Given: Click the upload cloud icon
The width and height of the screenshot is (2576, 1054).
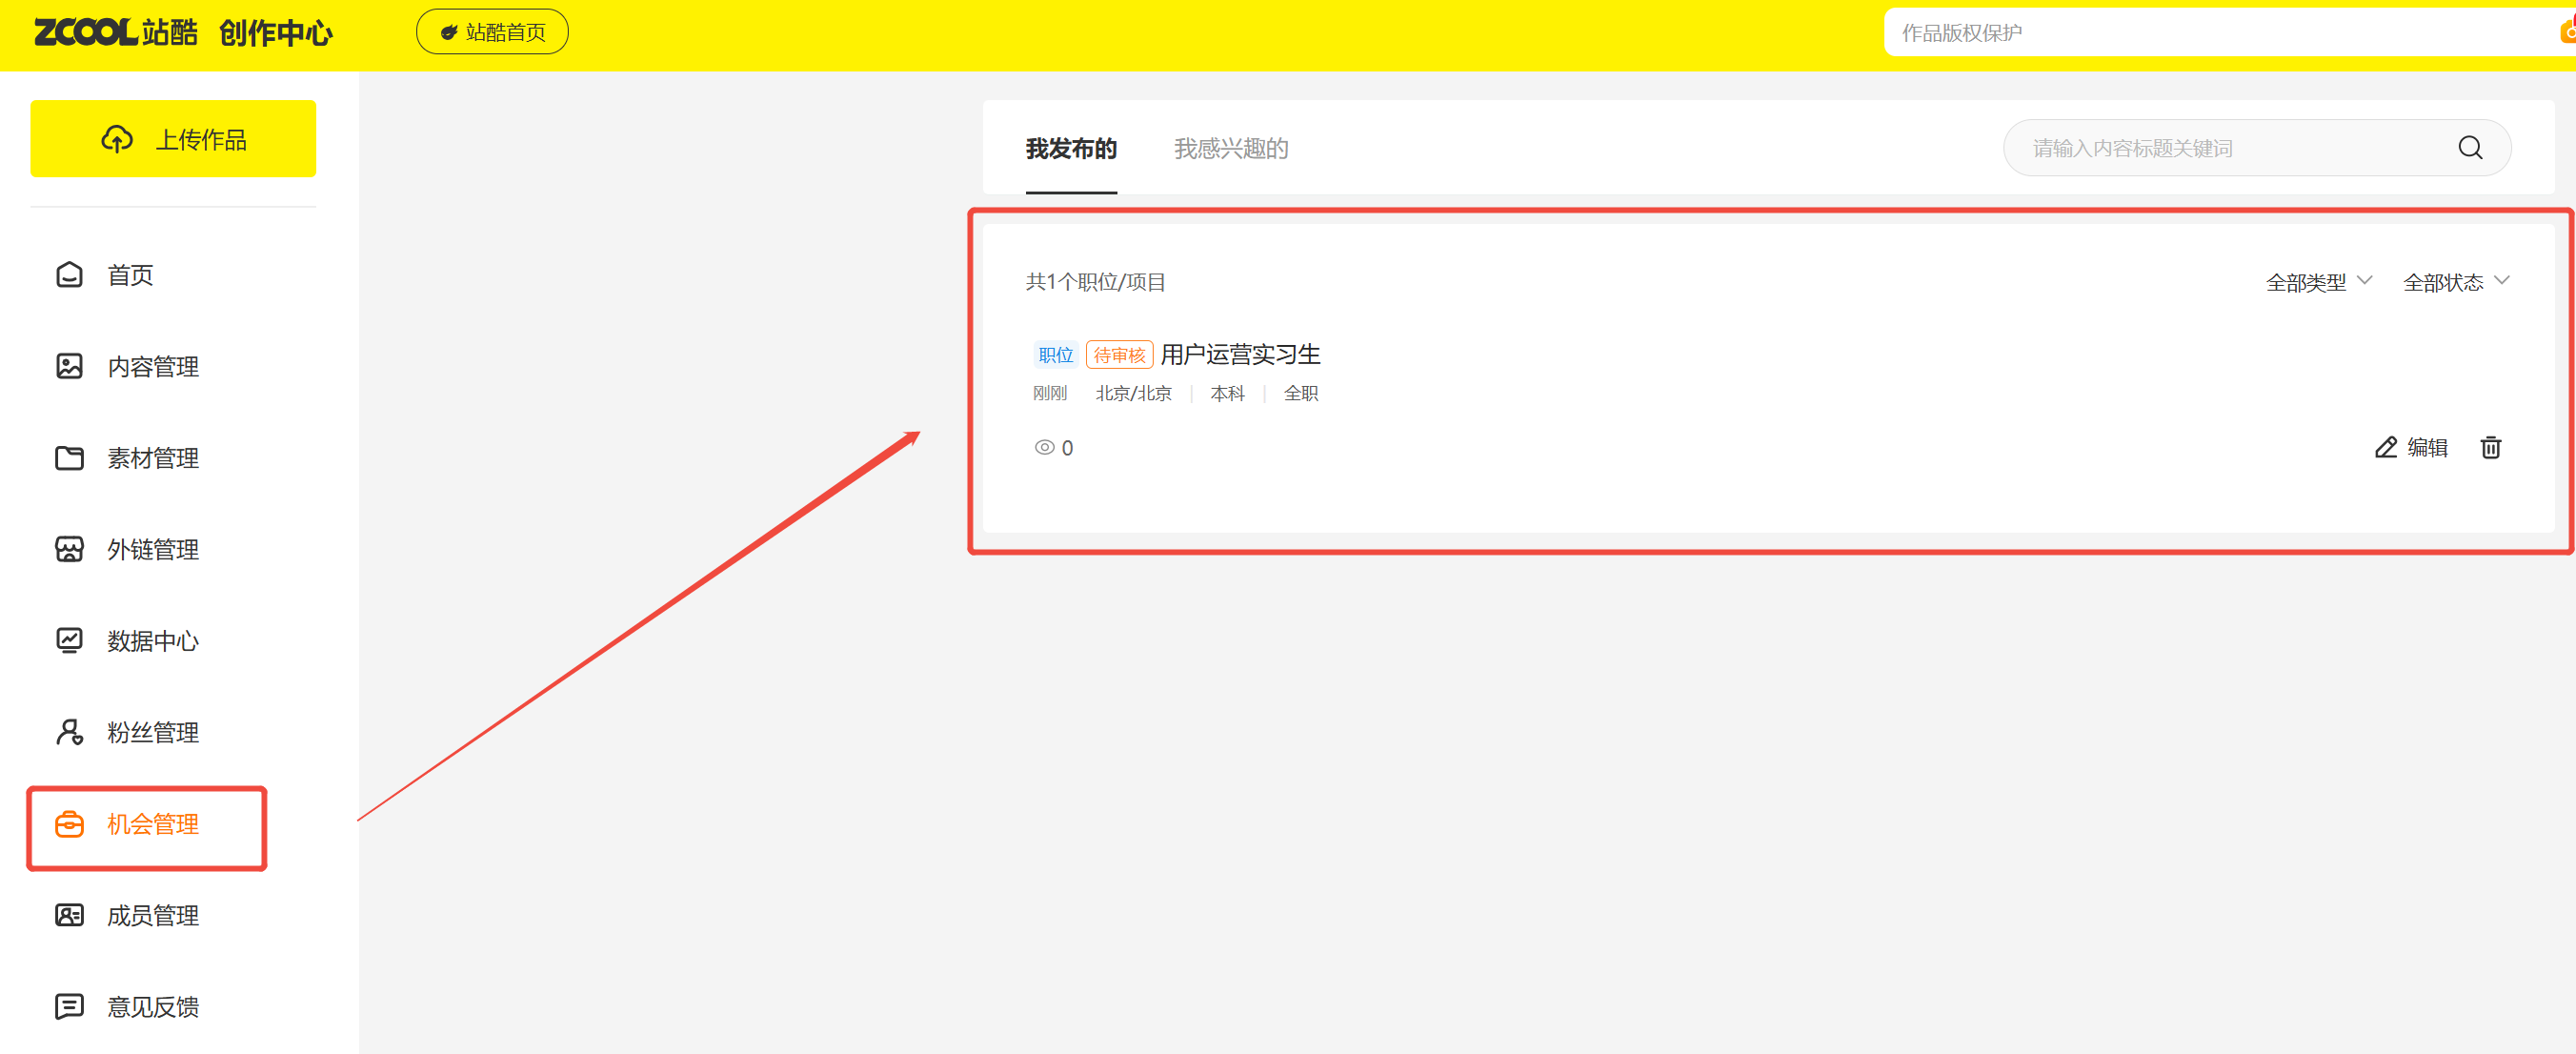Looking at the screenshot, I should point(117,139).
